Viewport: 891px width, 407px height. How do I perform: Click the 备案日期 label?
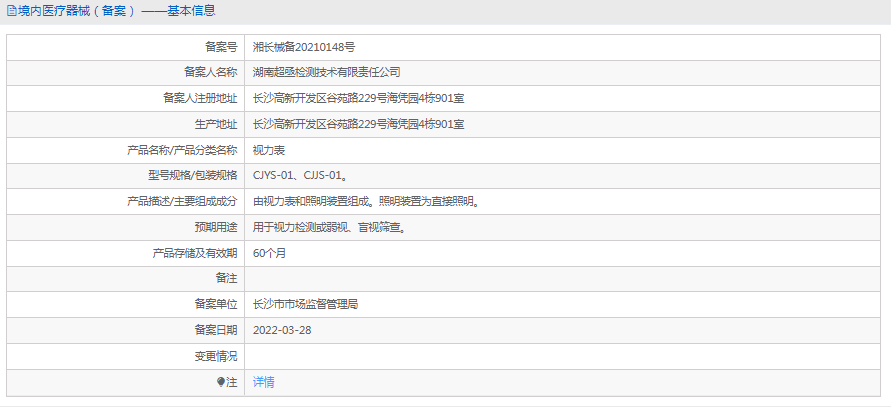pyautogui.click(x=216, y=331)
